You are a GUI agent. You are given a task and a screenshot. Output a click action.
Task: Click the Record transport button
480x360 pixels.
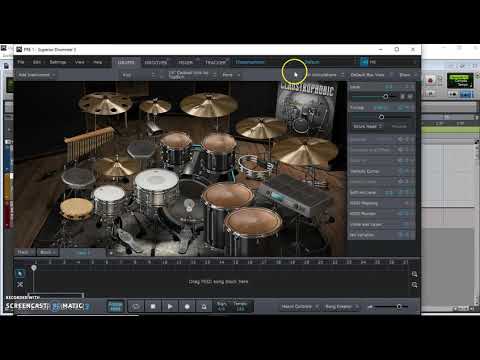(187, 306)
